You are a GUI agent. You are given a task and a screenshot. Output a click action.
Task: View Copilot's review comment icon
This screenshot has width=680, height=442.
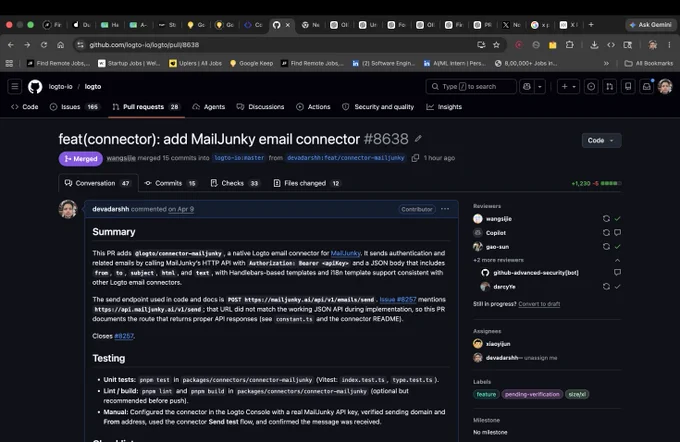(618, 232)
